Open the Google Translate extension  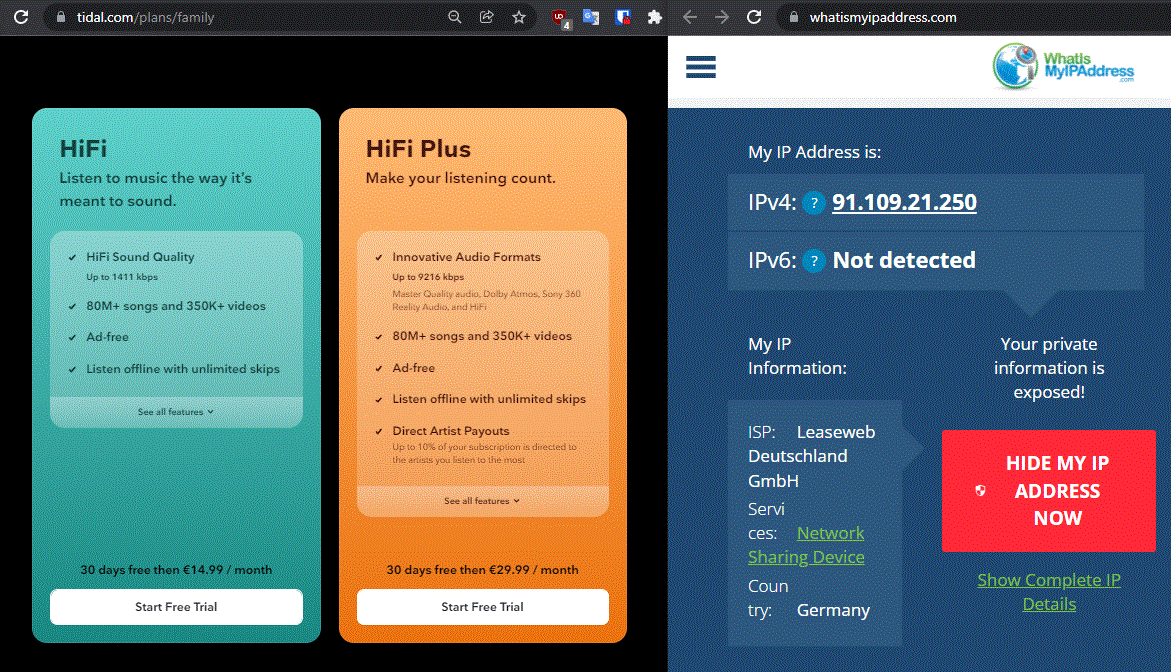click(x=591, y=17)
